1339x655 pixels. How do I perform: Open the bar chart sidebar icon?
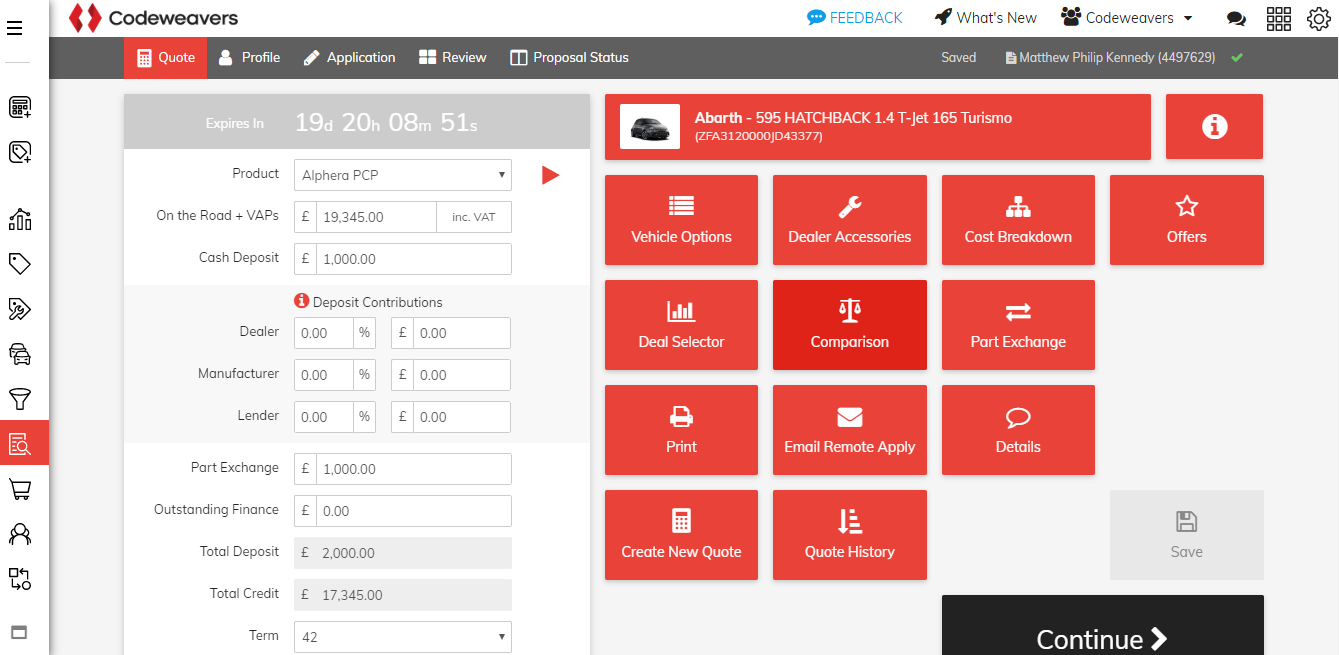pos(20,219)
